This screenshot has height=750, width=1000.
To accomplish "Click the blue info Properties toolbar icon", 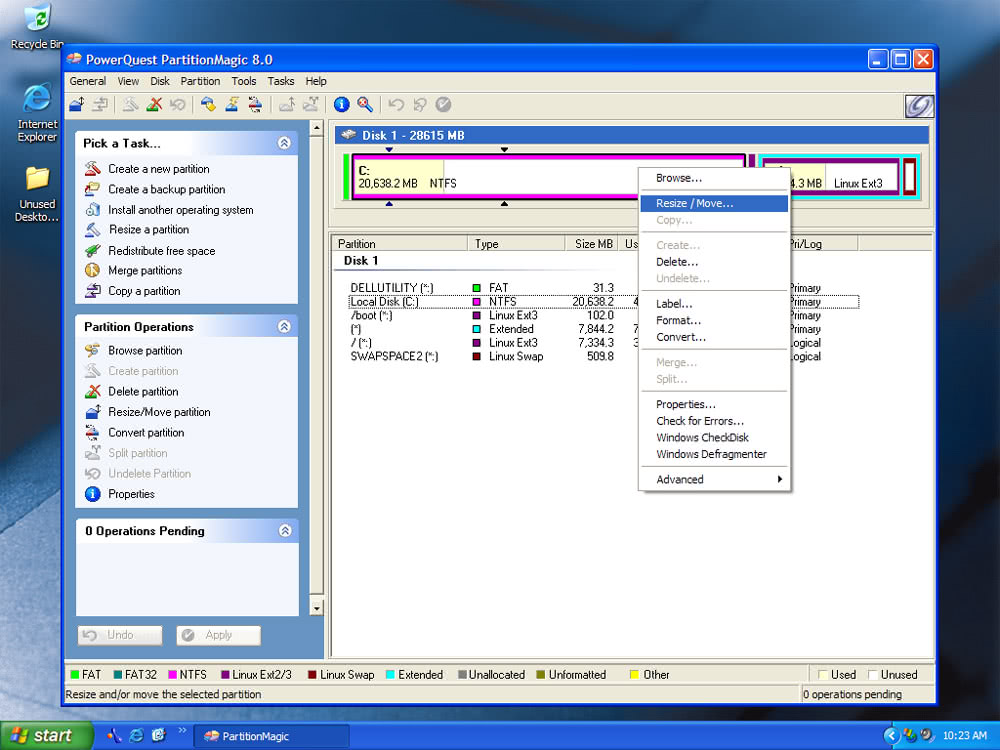I will [x=342, y=104].
